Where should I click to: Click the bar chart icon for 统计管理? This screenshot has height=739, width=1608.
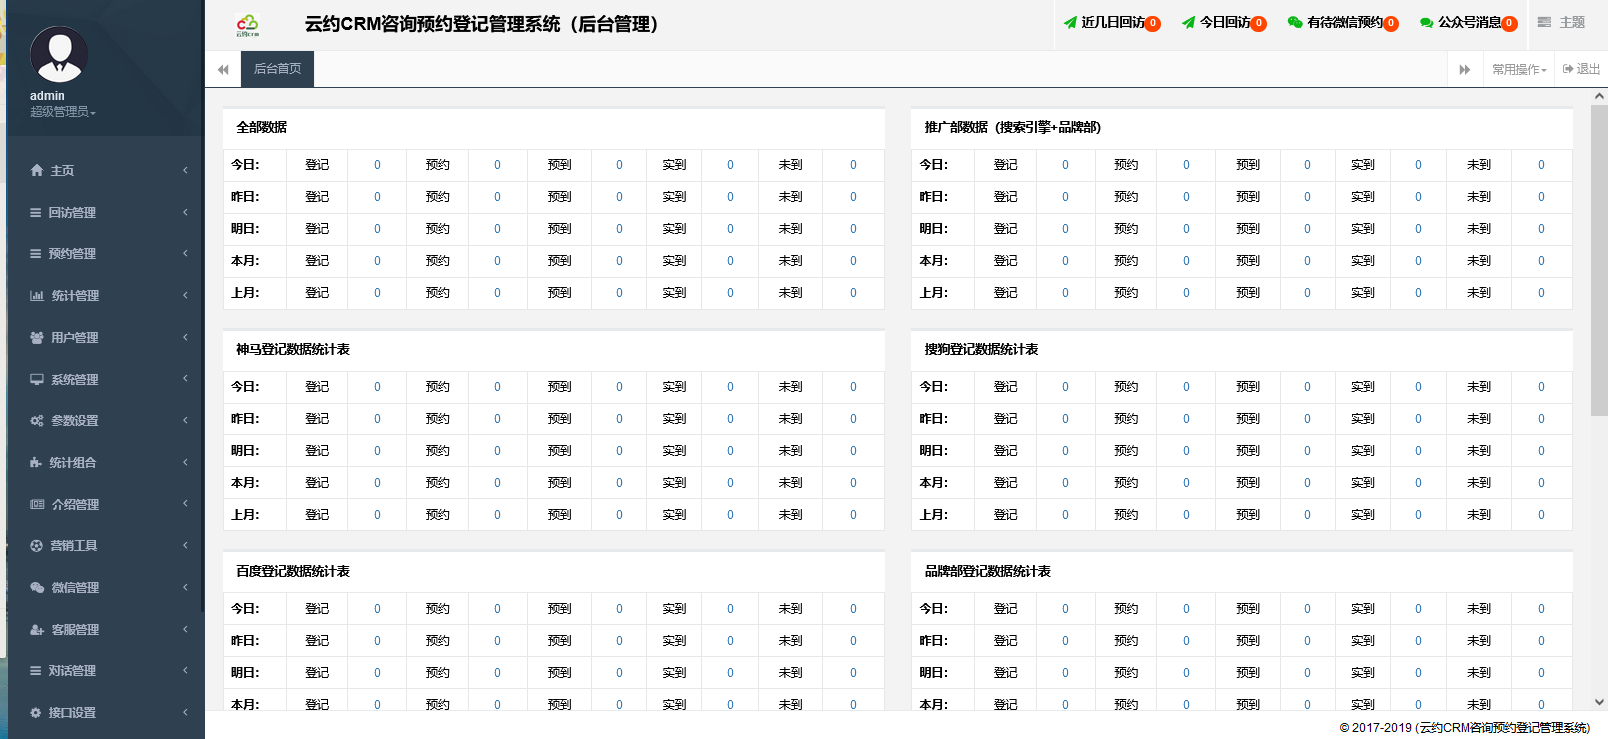tap(37, 296)
